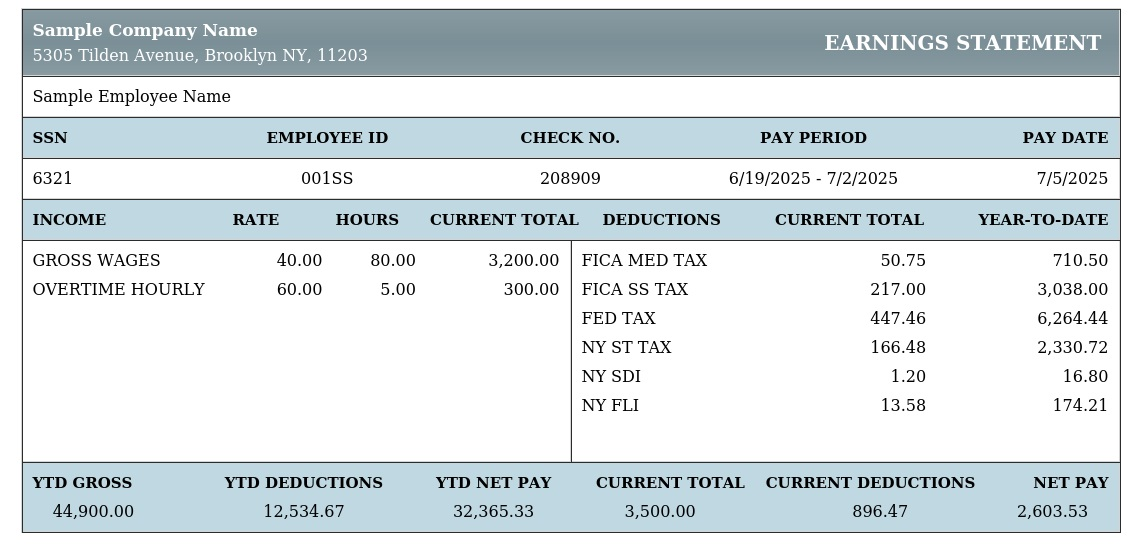Viewport: 1136px width, 560px height.
Task: Click the pay date 7/5/2025
Action: 1072,179
